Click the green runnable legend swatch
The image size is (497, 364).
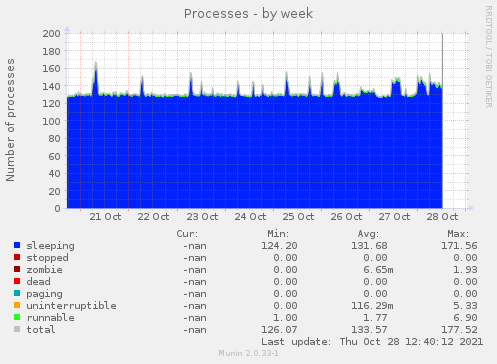tap(17, 317)
